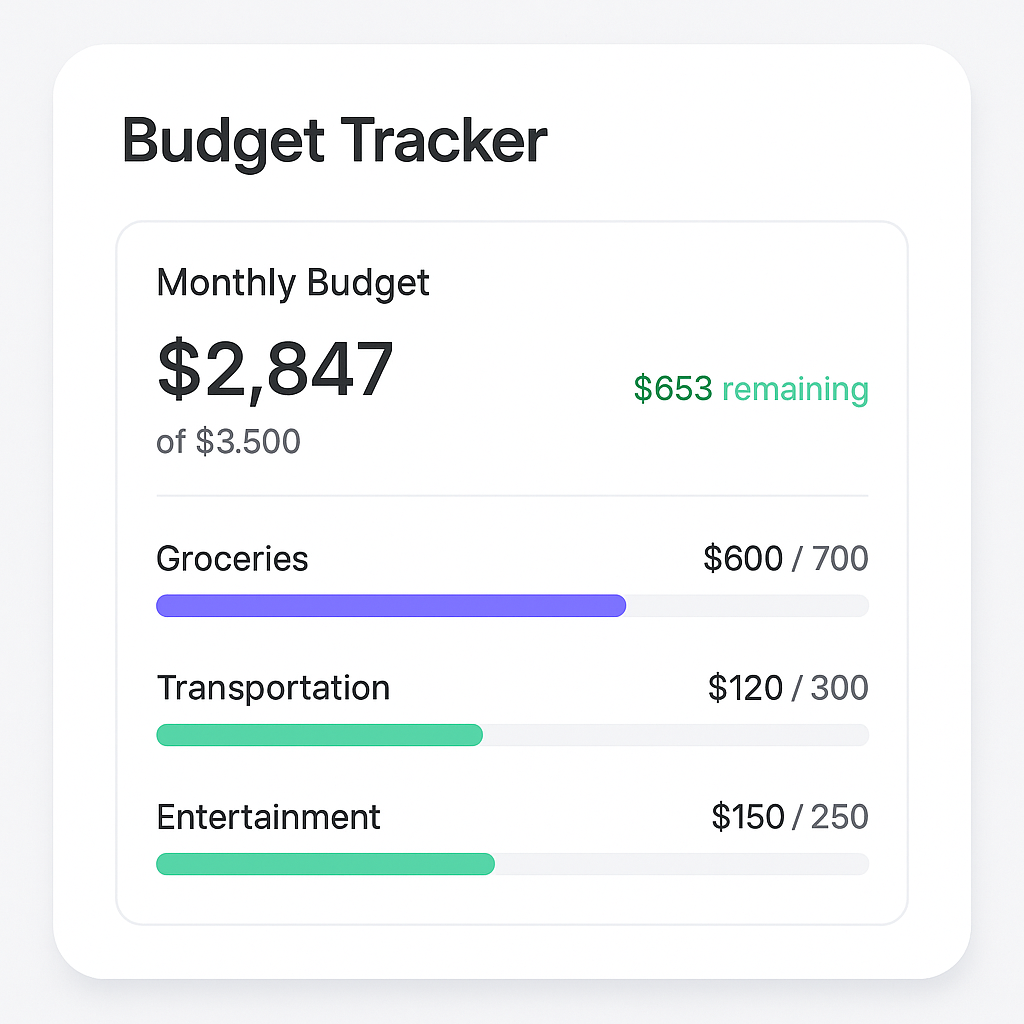This screenshot has height=1024, width=1024.
Task: Click the green Transportation progress bar
Action: (319, 735)
